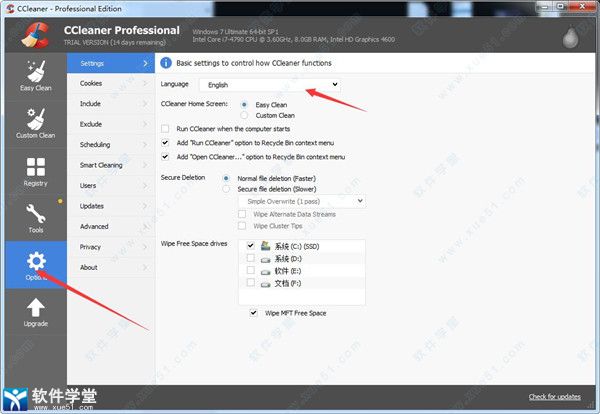The image size is (600, 414).
Task: Select Normal file deletion (Faster)
Action: pyautogui.click(x=226, y=178)
